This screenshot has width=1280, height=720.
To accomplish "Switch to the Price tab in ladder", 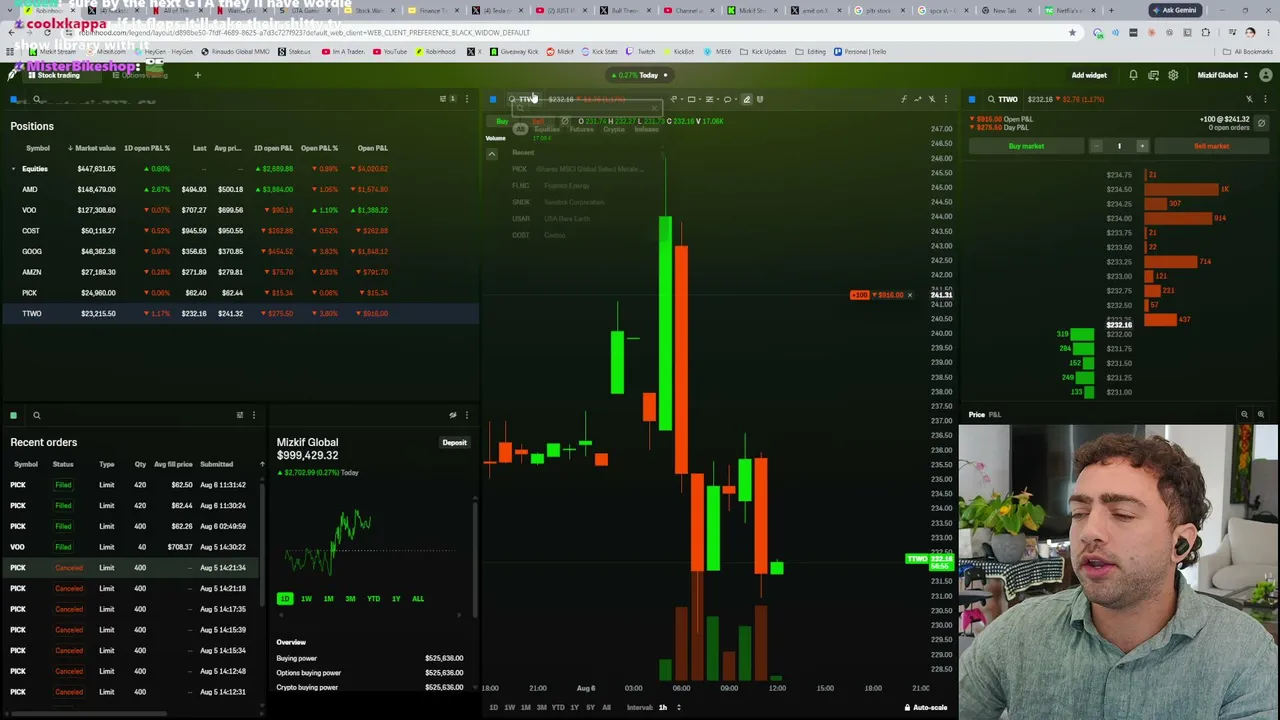I will [976, 414].
